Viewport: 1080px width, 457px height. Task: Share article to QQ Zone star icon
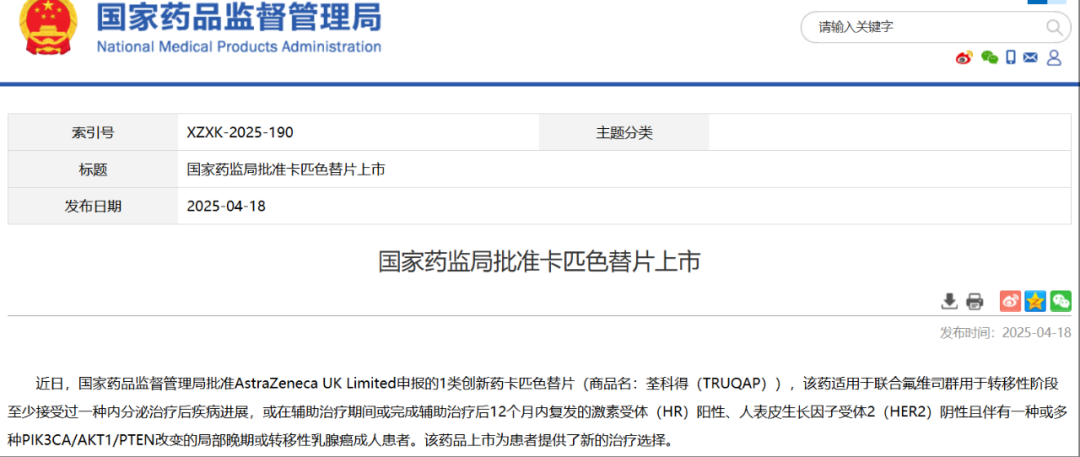point(1035,301)
